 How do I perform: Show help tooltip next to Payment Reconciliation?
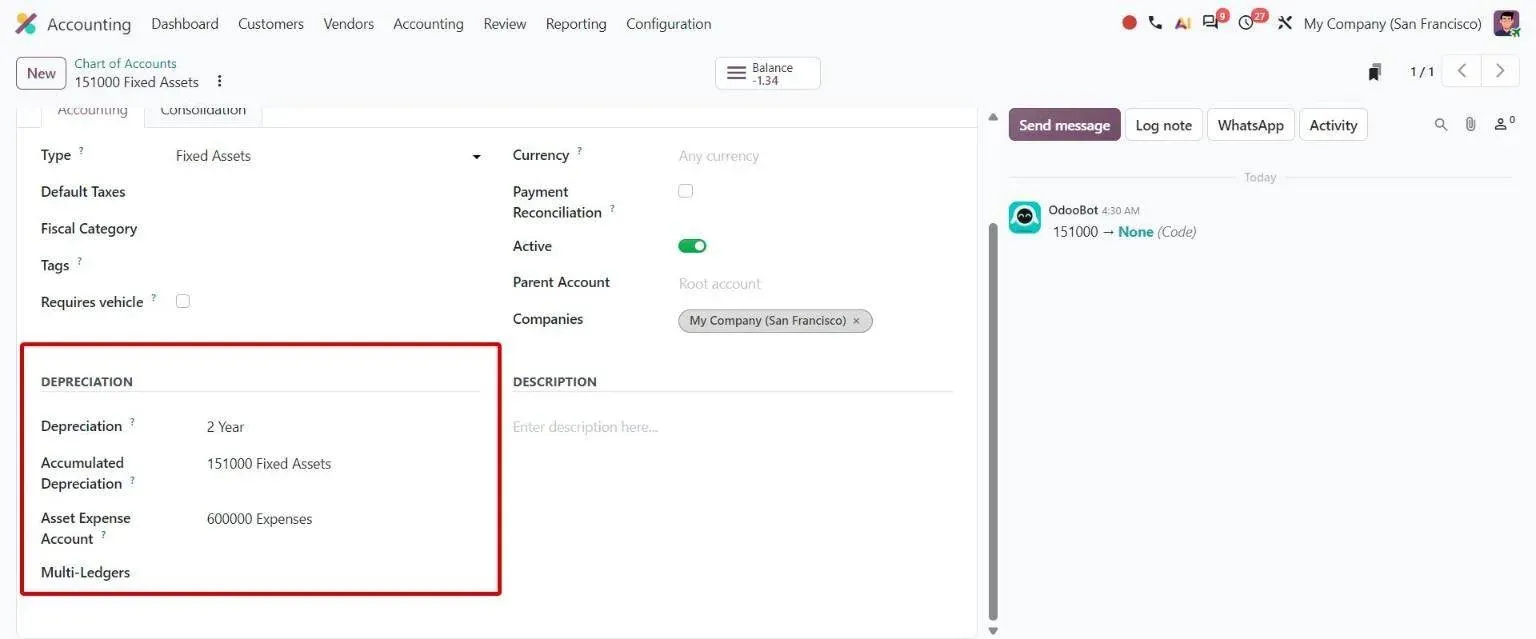(612, 208)
